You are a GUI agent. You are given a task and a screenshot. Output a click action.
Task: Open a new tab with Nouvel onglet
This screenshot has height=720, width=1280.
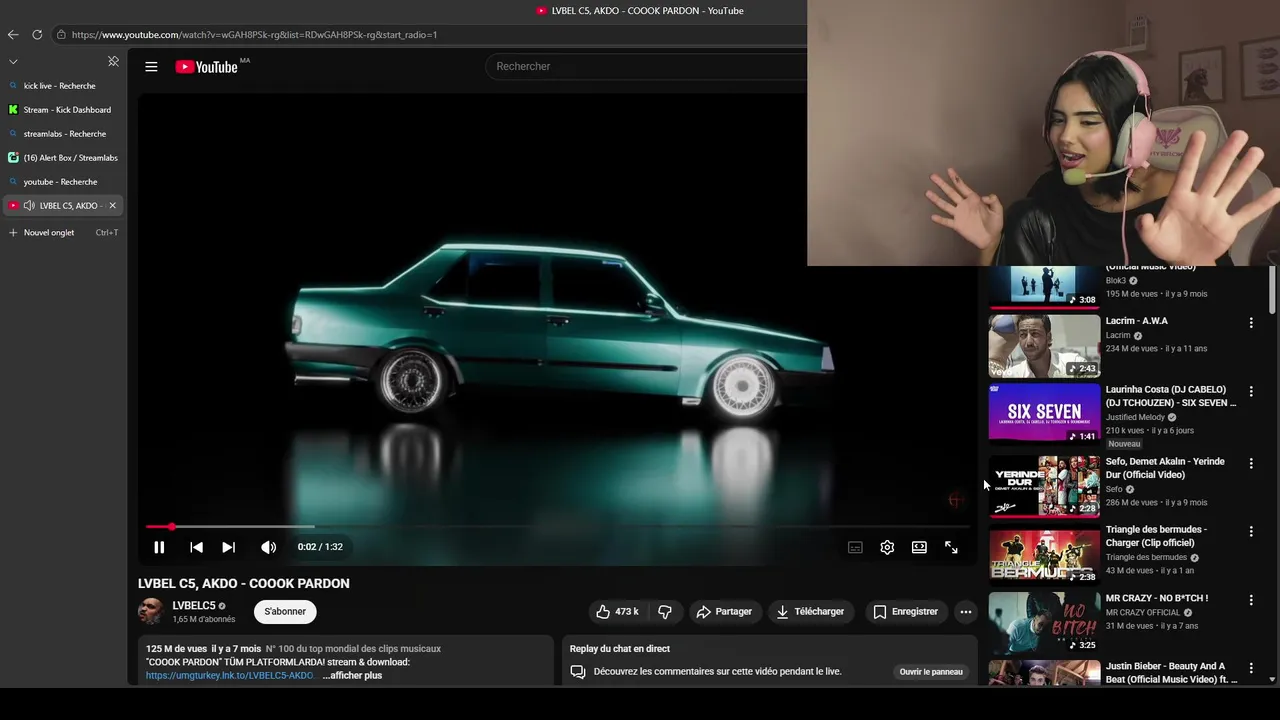click(63, 233)
